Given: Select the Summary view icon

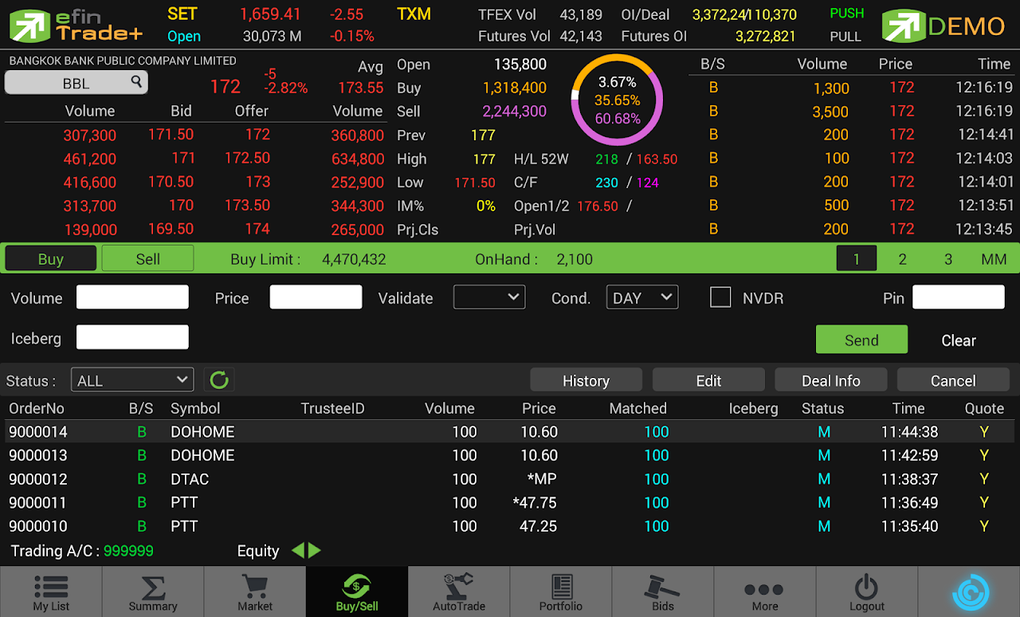Looking at the screenshot, I should click(152, 591).
